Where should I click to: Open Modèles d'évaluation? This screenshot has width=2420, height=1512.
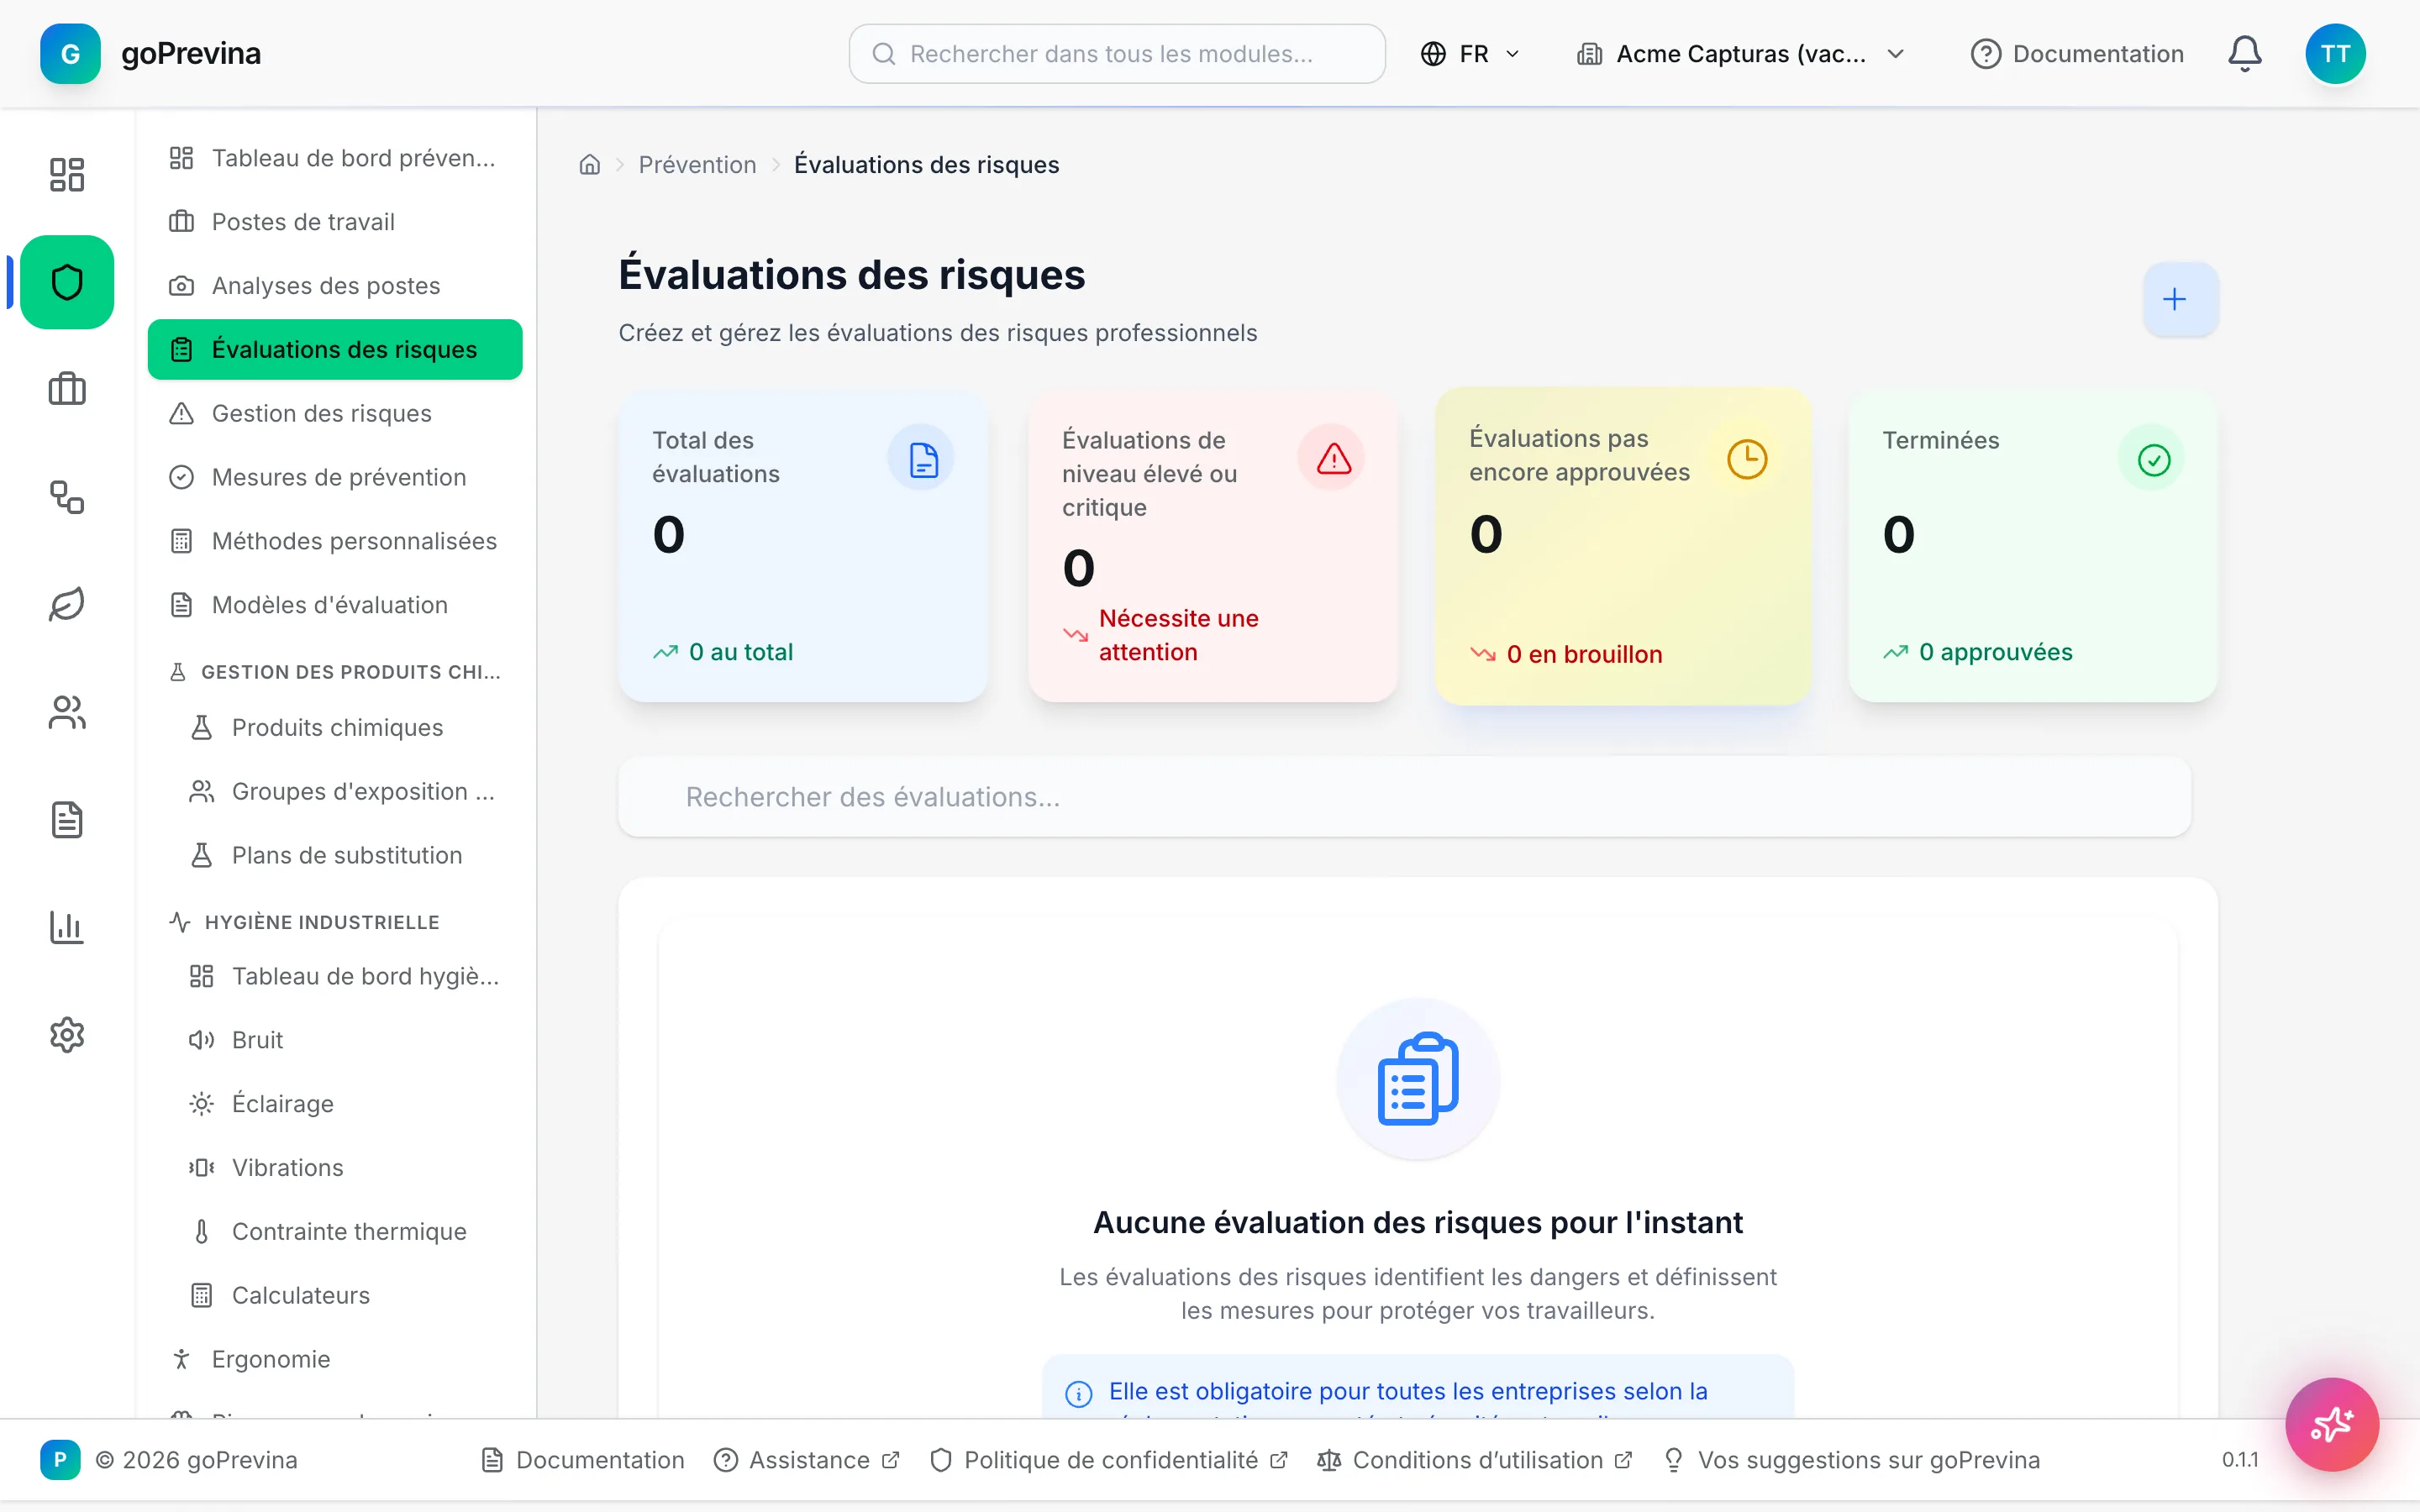(x=335, y=605)
